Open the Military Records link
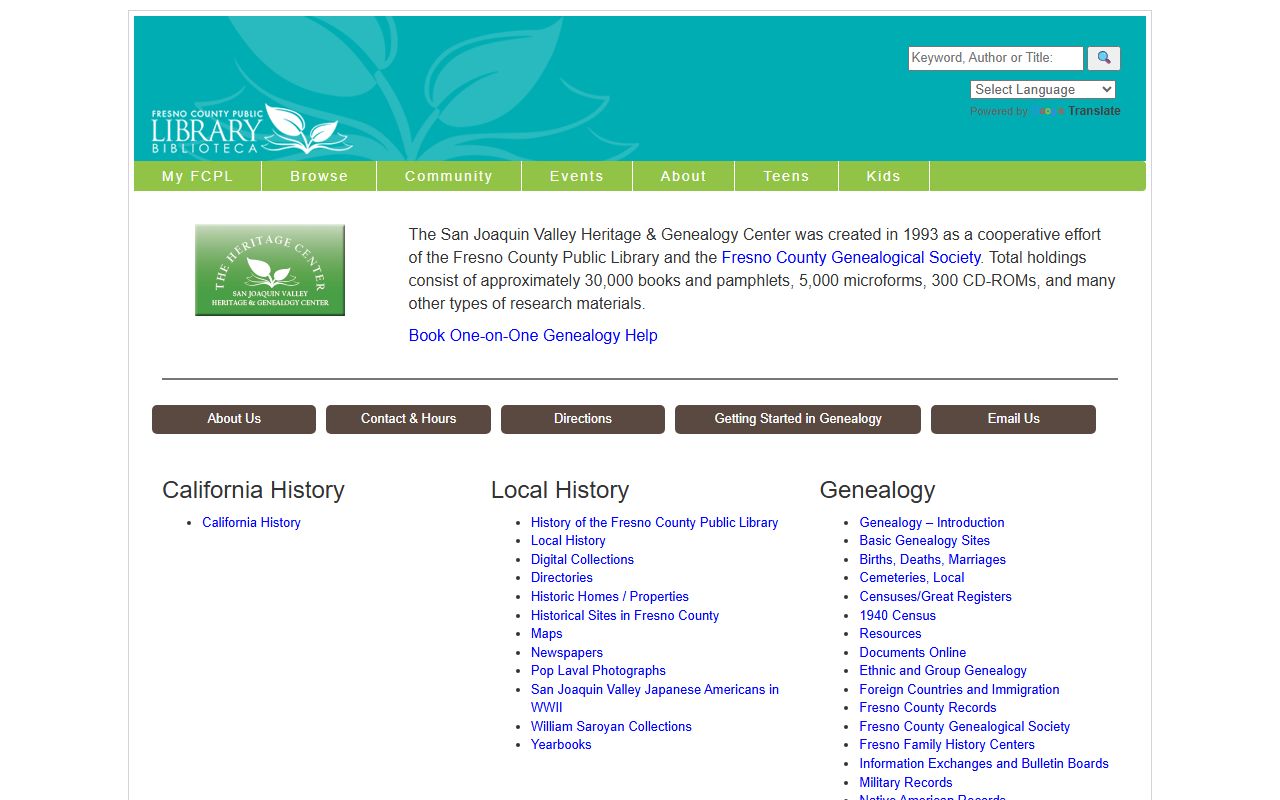 click(x=906, y=782)
